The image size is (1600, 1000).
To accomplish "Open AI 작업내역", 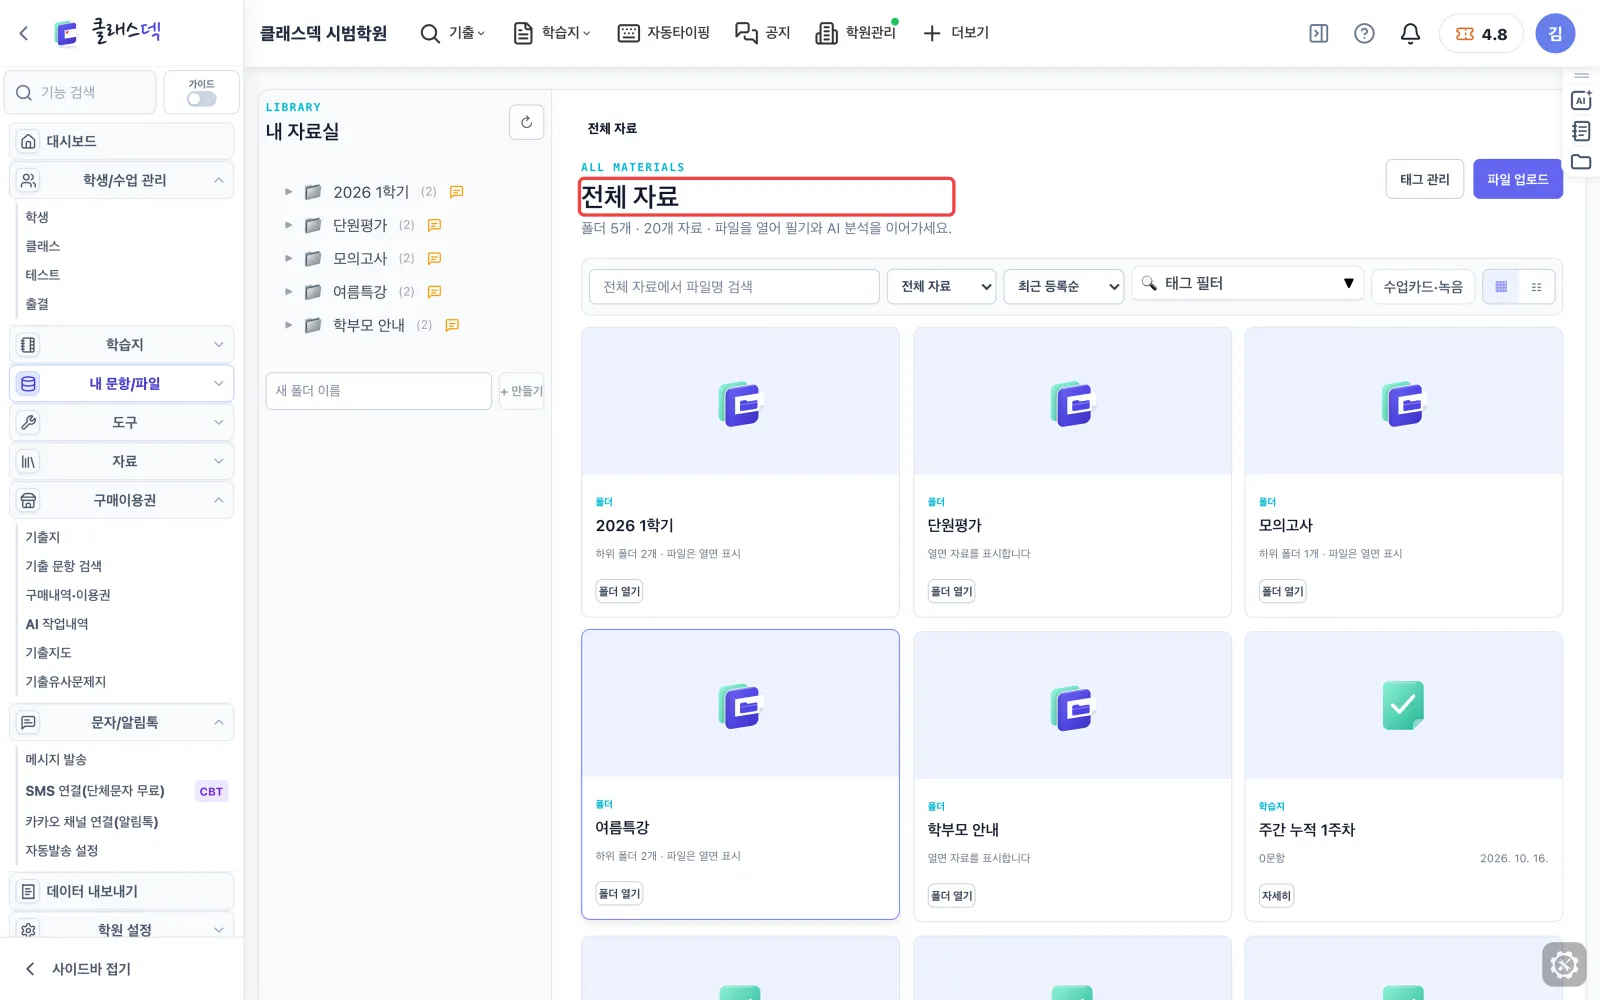I will click(57, 624).
